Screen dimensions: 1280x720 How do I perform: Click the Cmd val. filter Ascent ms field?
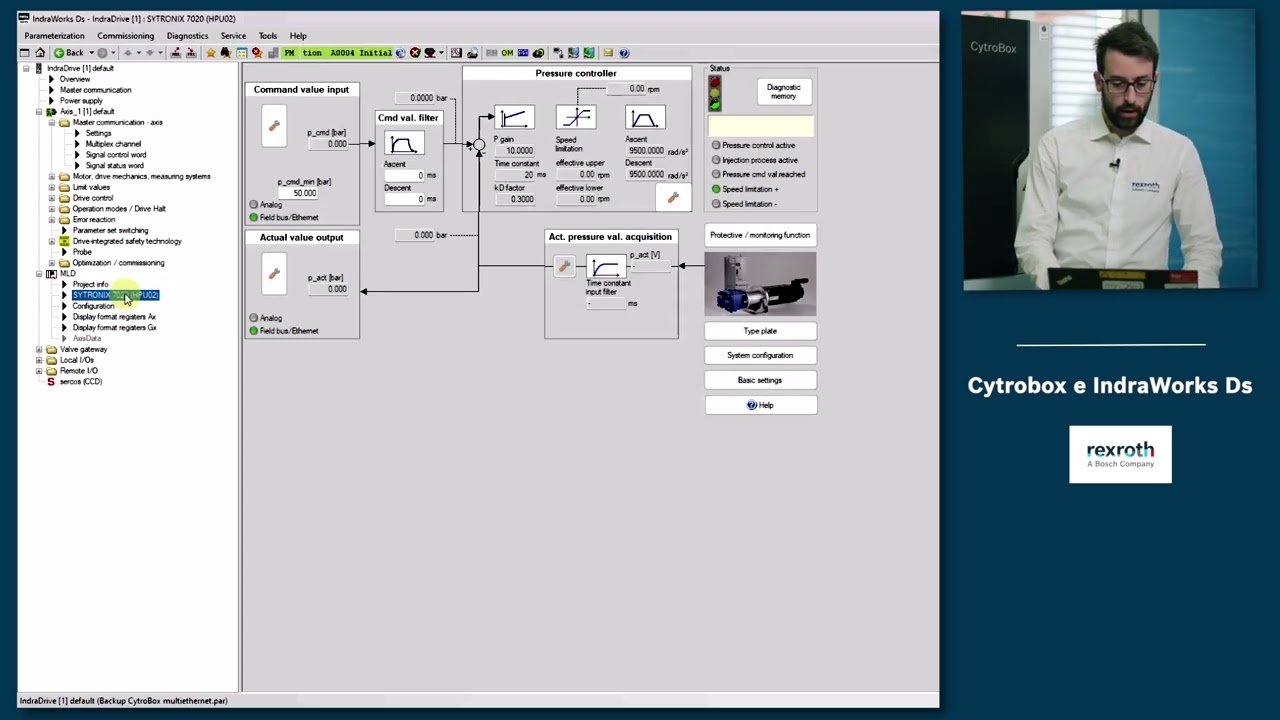(403, 175)
